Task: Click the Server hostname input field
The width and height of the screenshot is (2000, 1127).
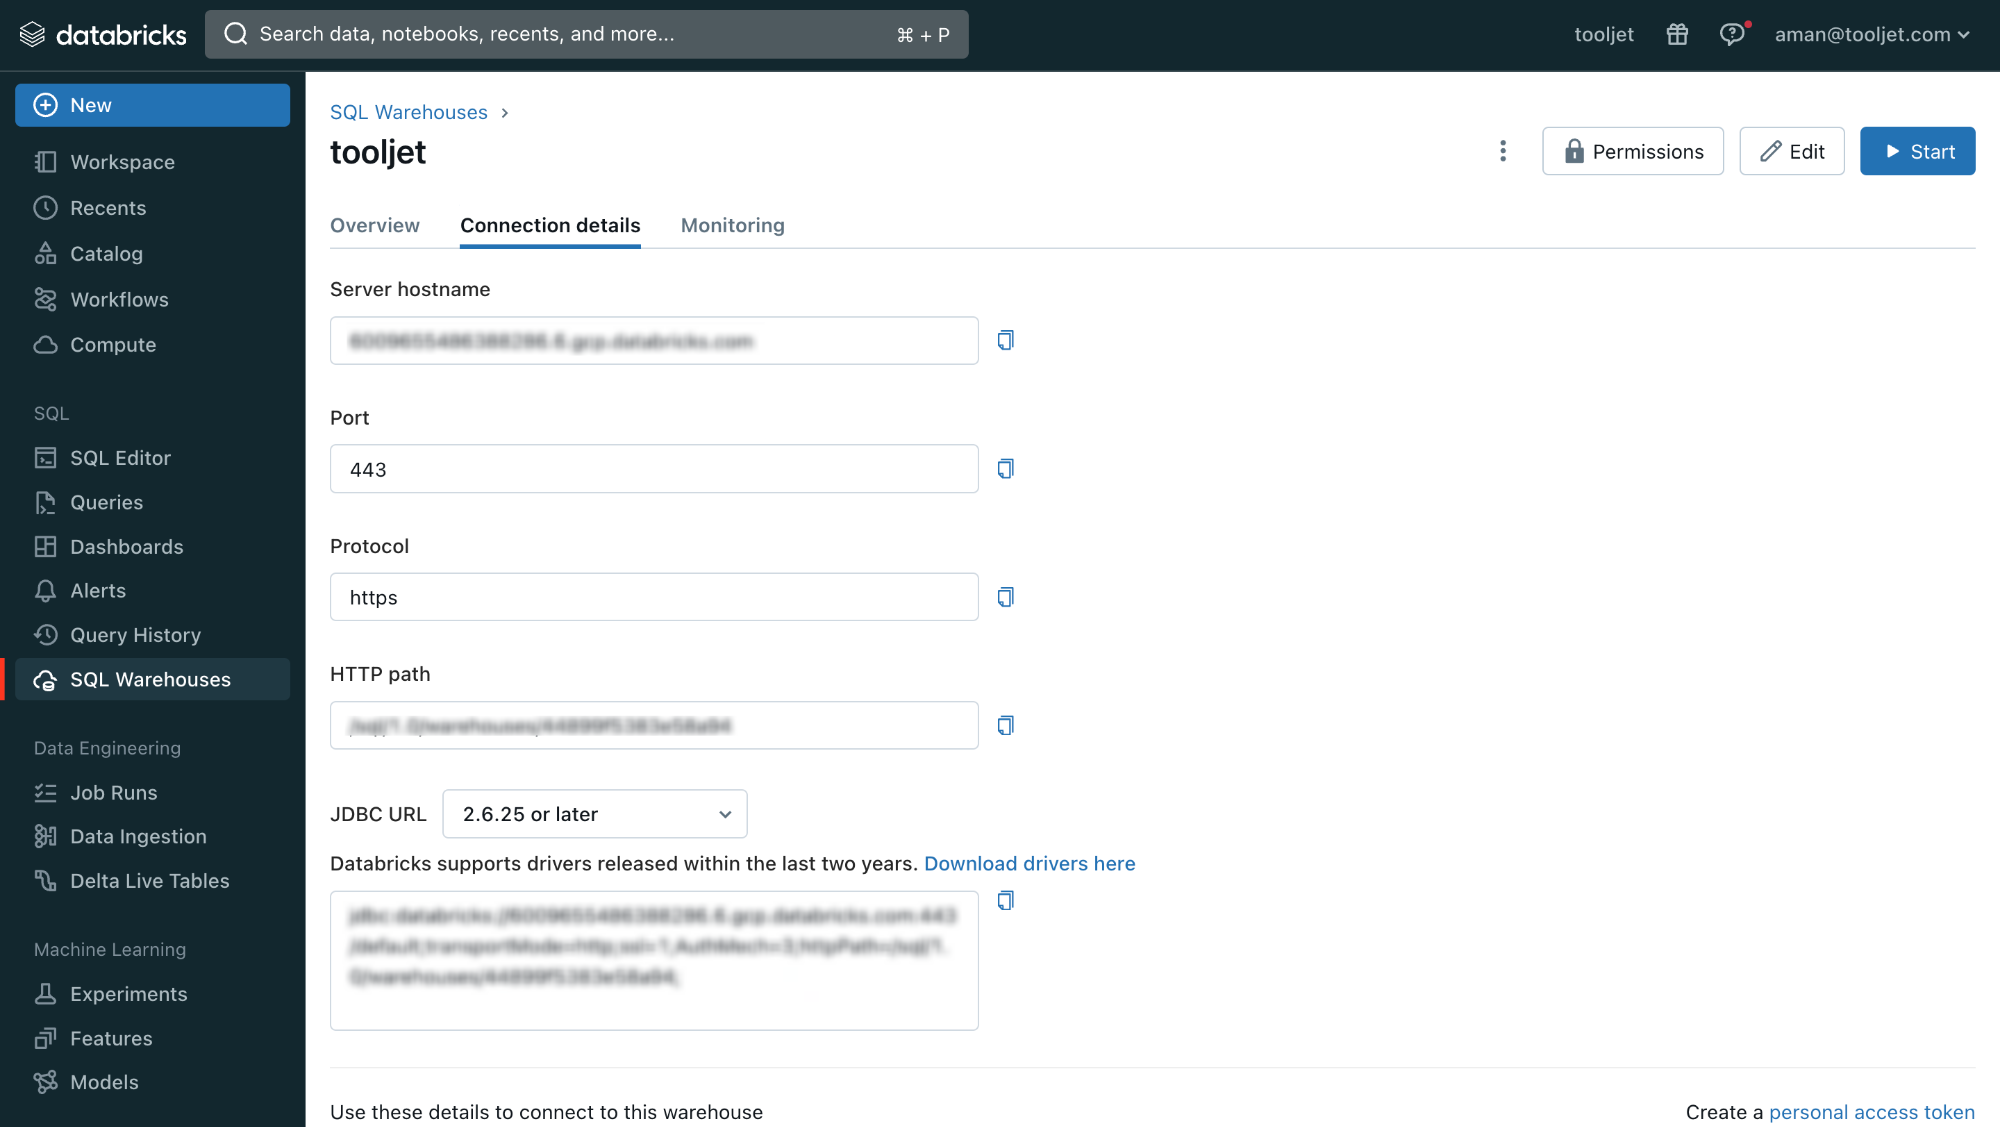Action: coord(654,339)
